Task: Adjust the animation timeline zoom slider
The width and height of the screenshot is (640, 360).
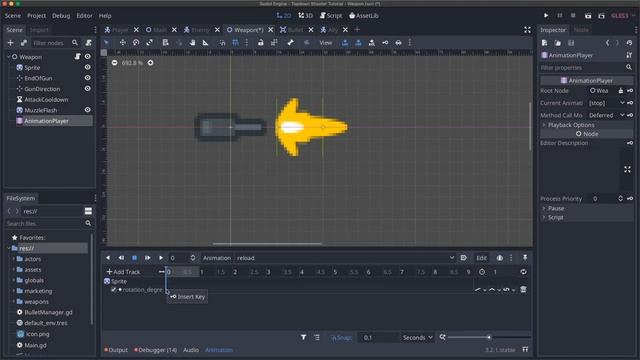Action: tap(489, 337)
